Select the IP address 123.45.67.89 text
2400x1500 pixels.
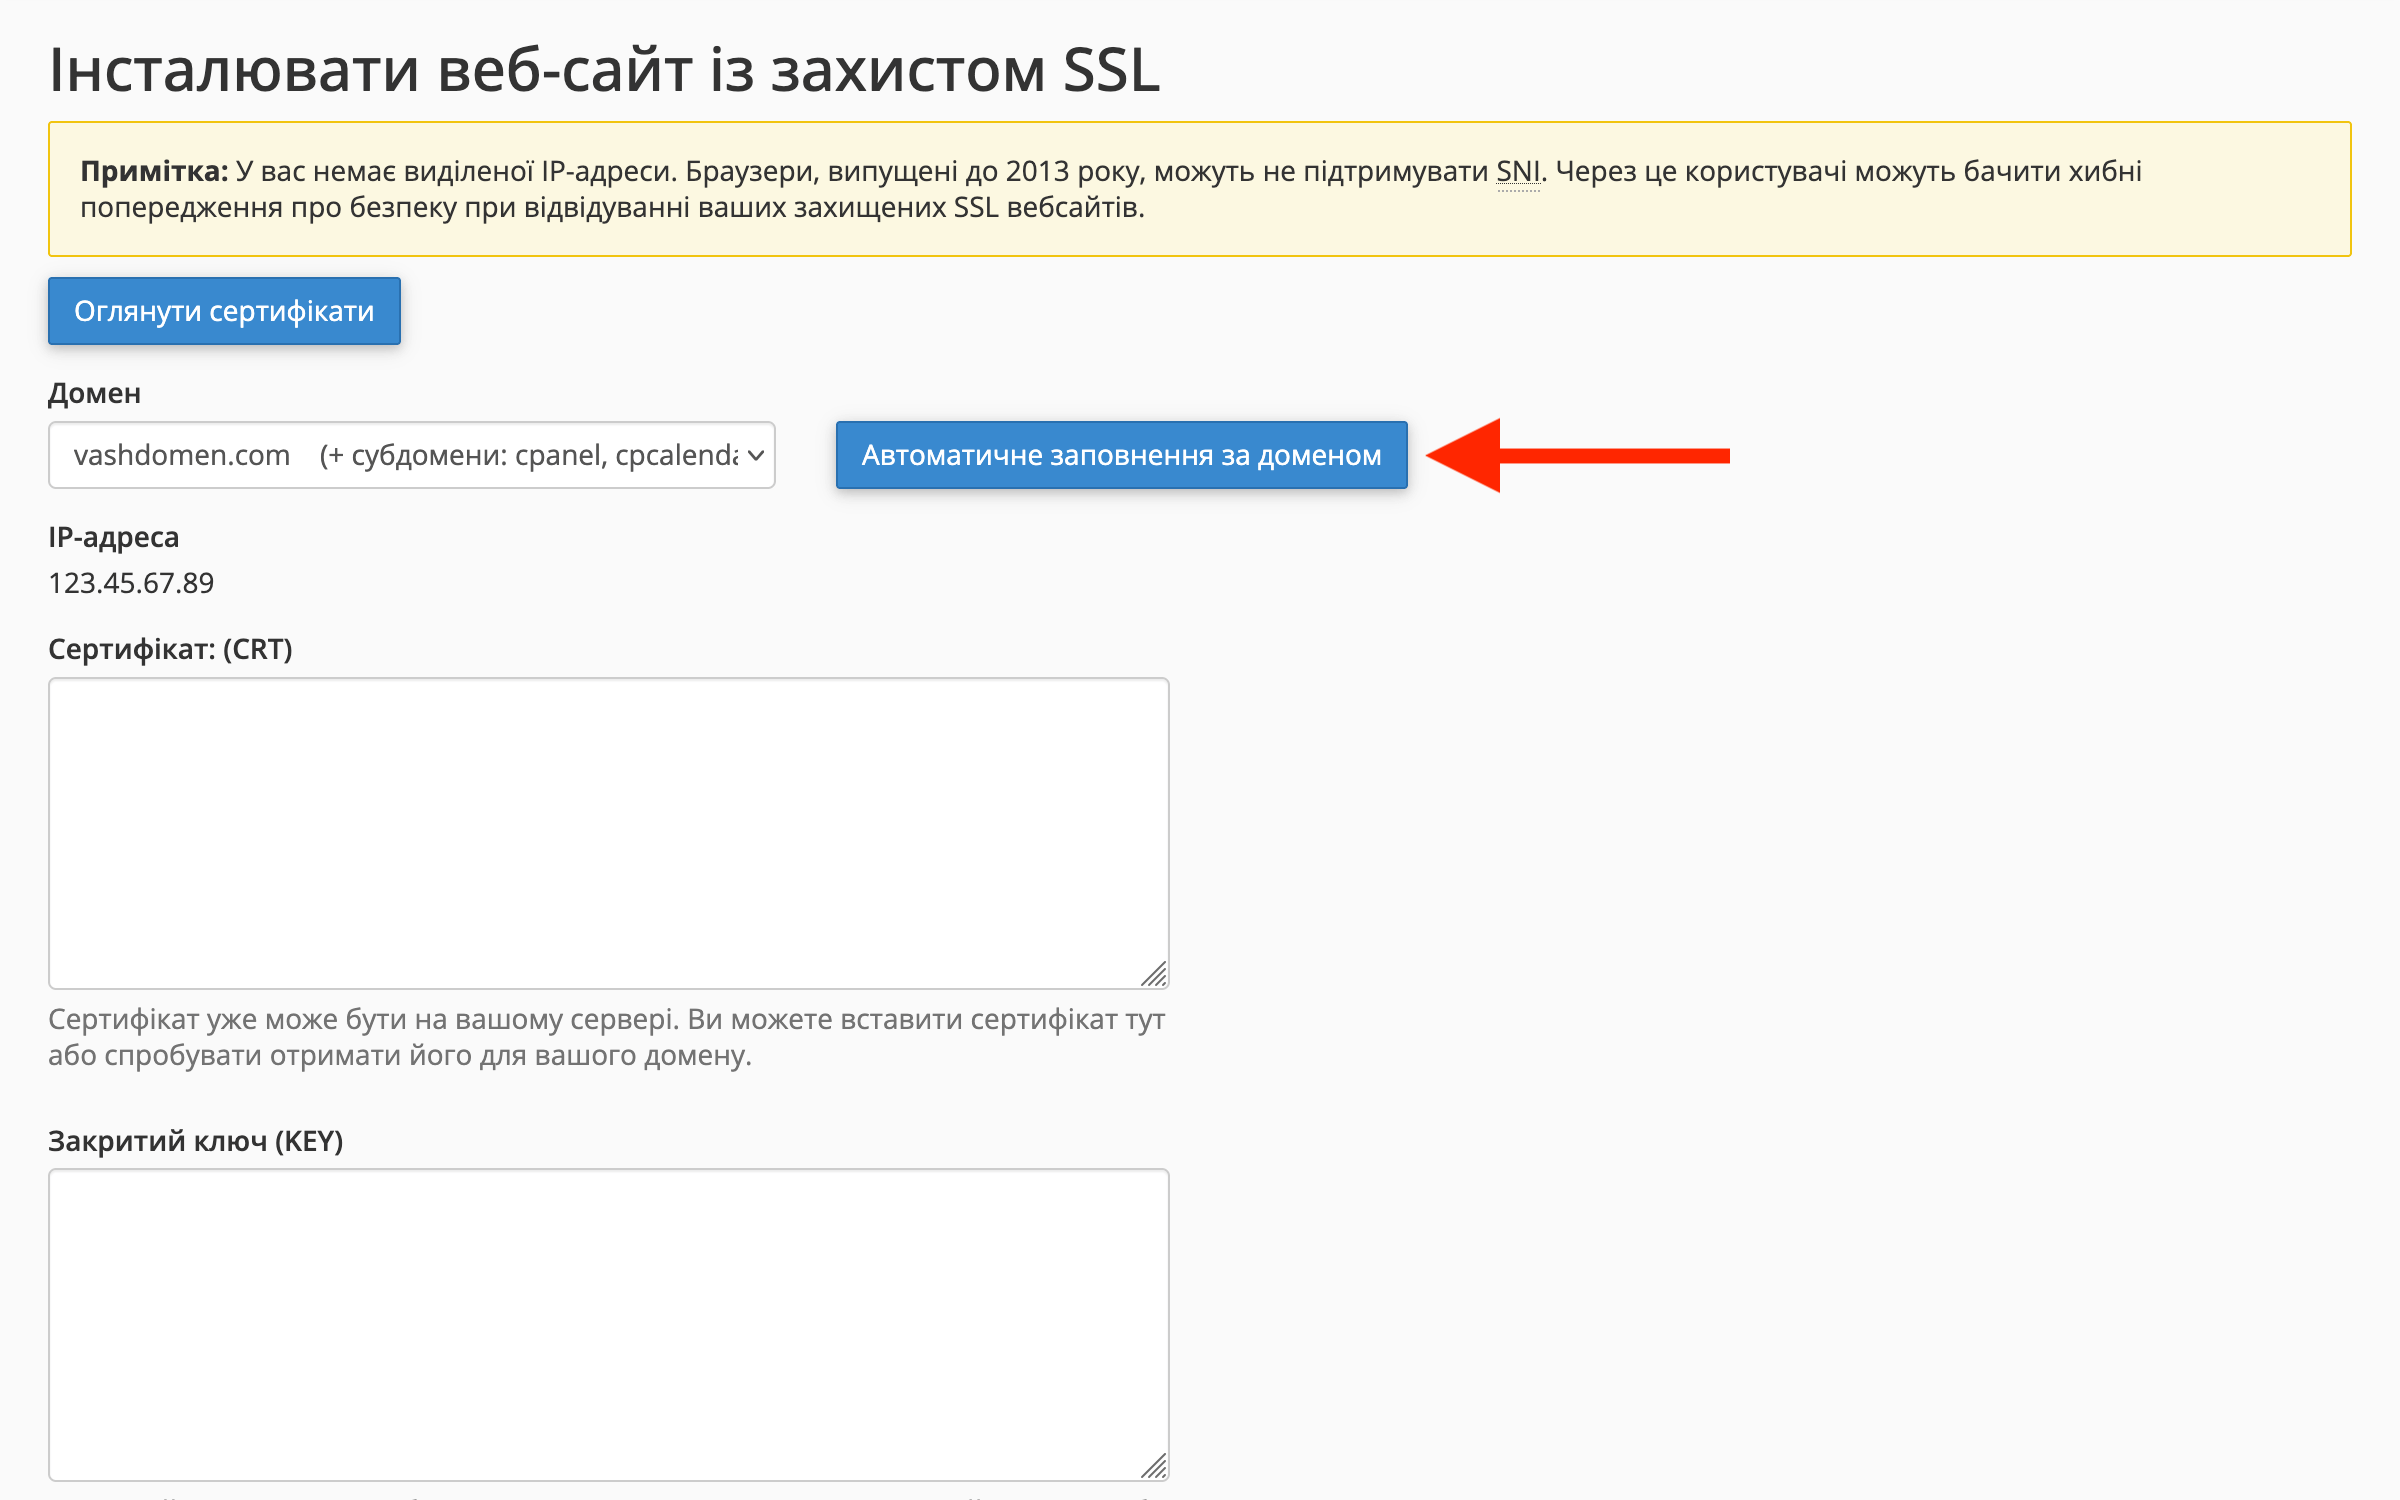131,582
